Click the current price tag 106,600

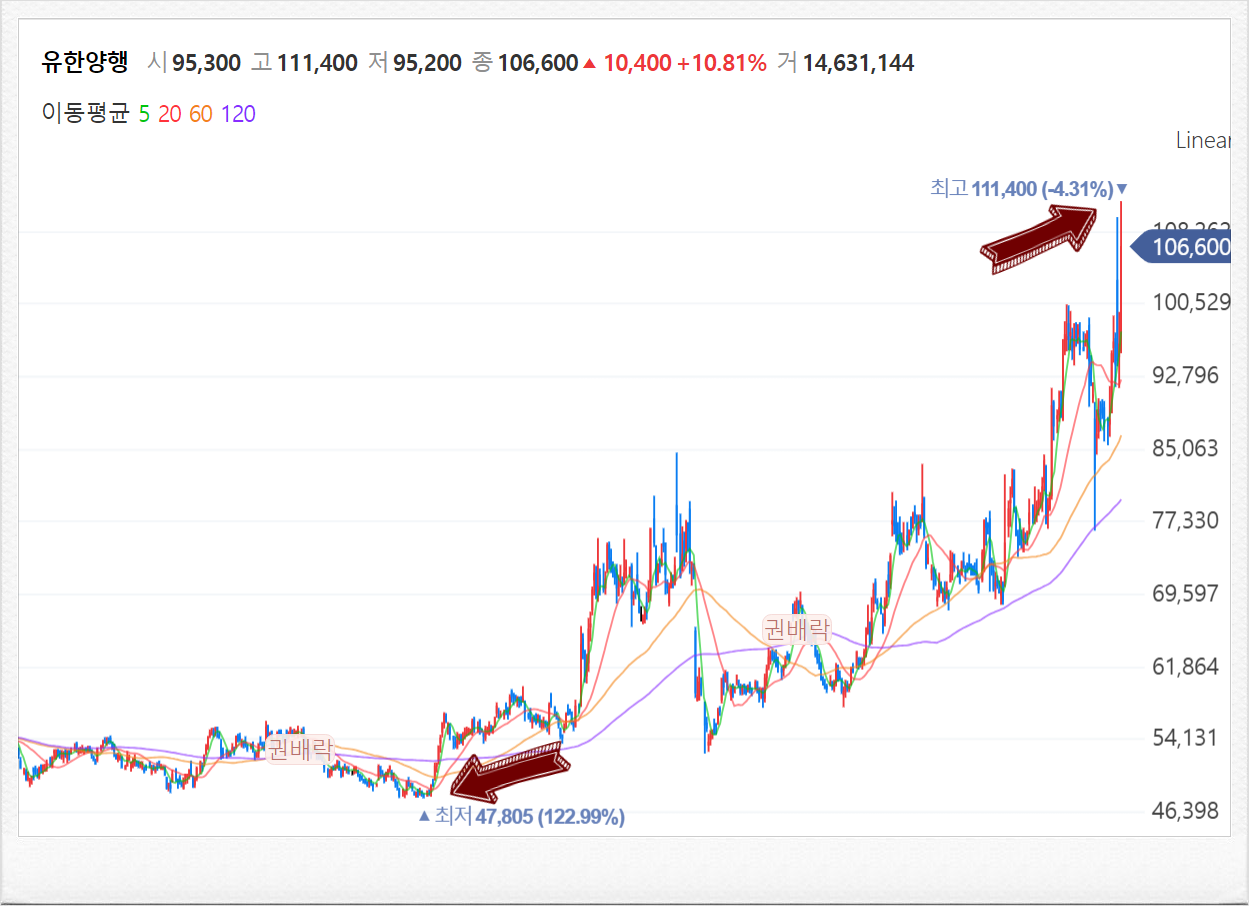click(x=1181, y=247)
